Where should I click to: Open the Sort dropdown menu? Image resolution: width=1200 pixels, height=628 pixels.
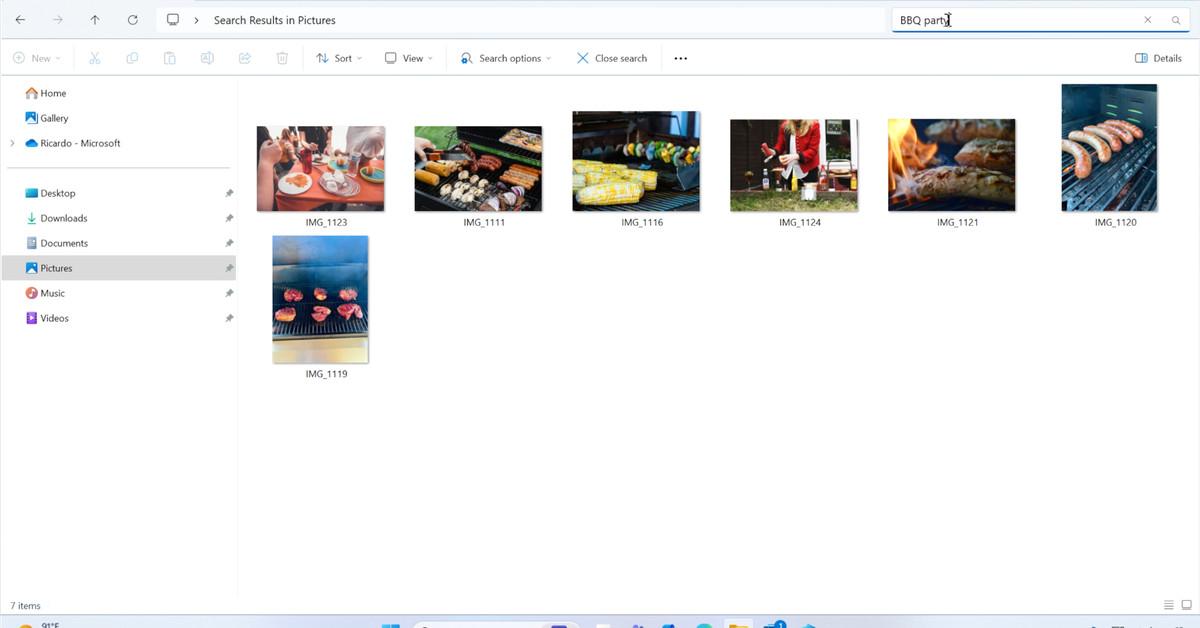(x=339, y=58)
